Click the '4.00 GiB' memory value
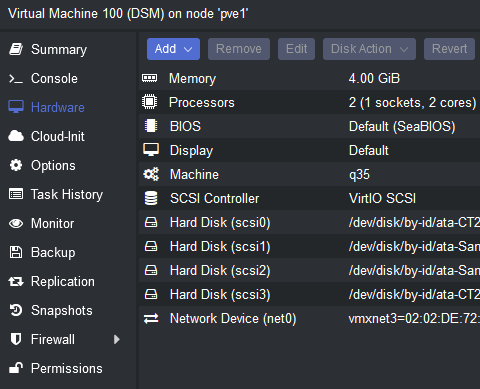480x389 pixels. coord(374,78)
